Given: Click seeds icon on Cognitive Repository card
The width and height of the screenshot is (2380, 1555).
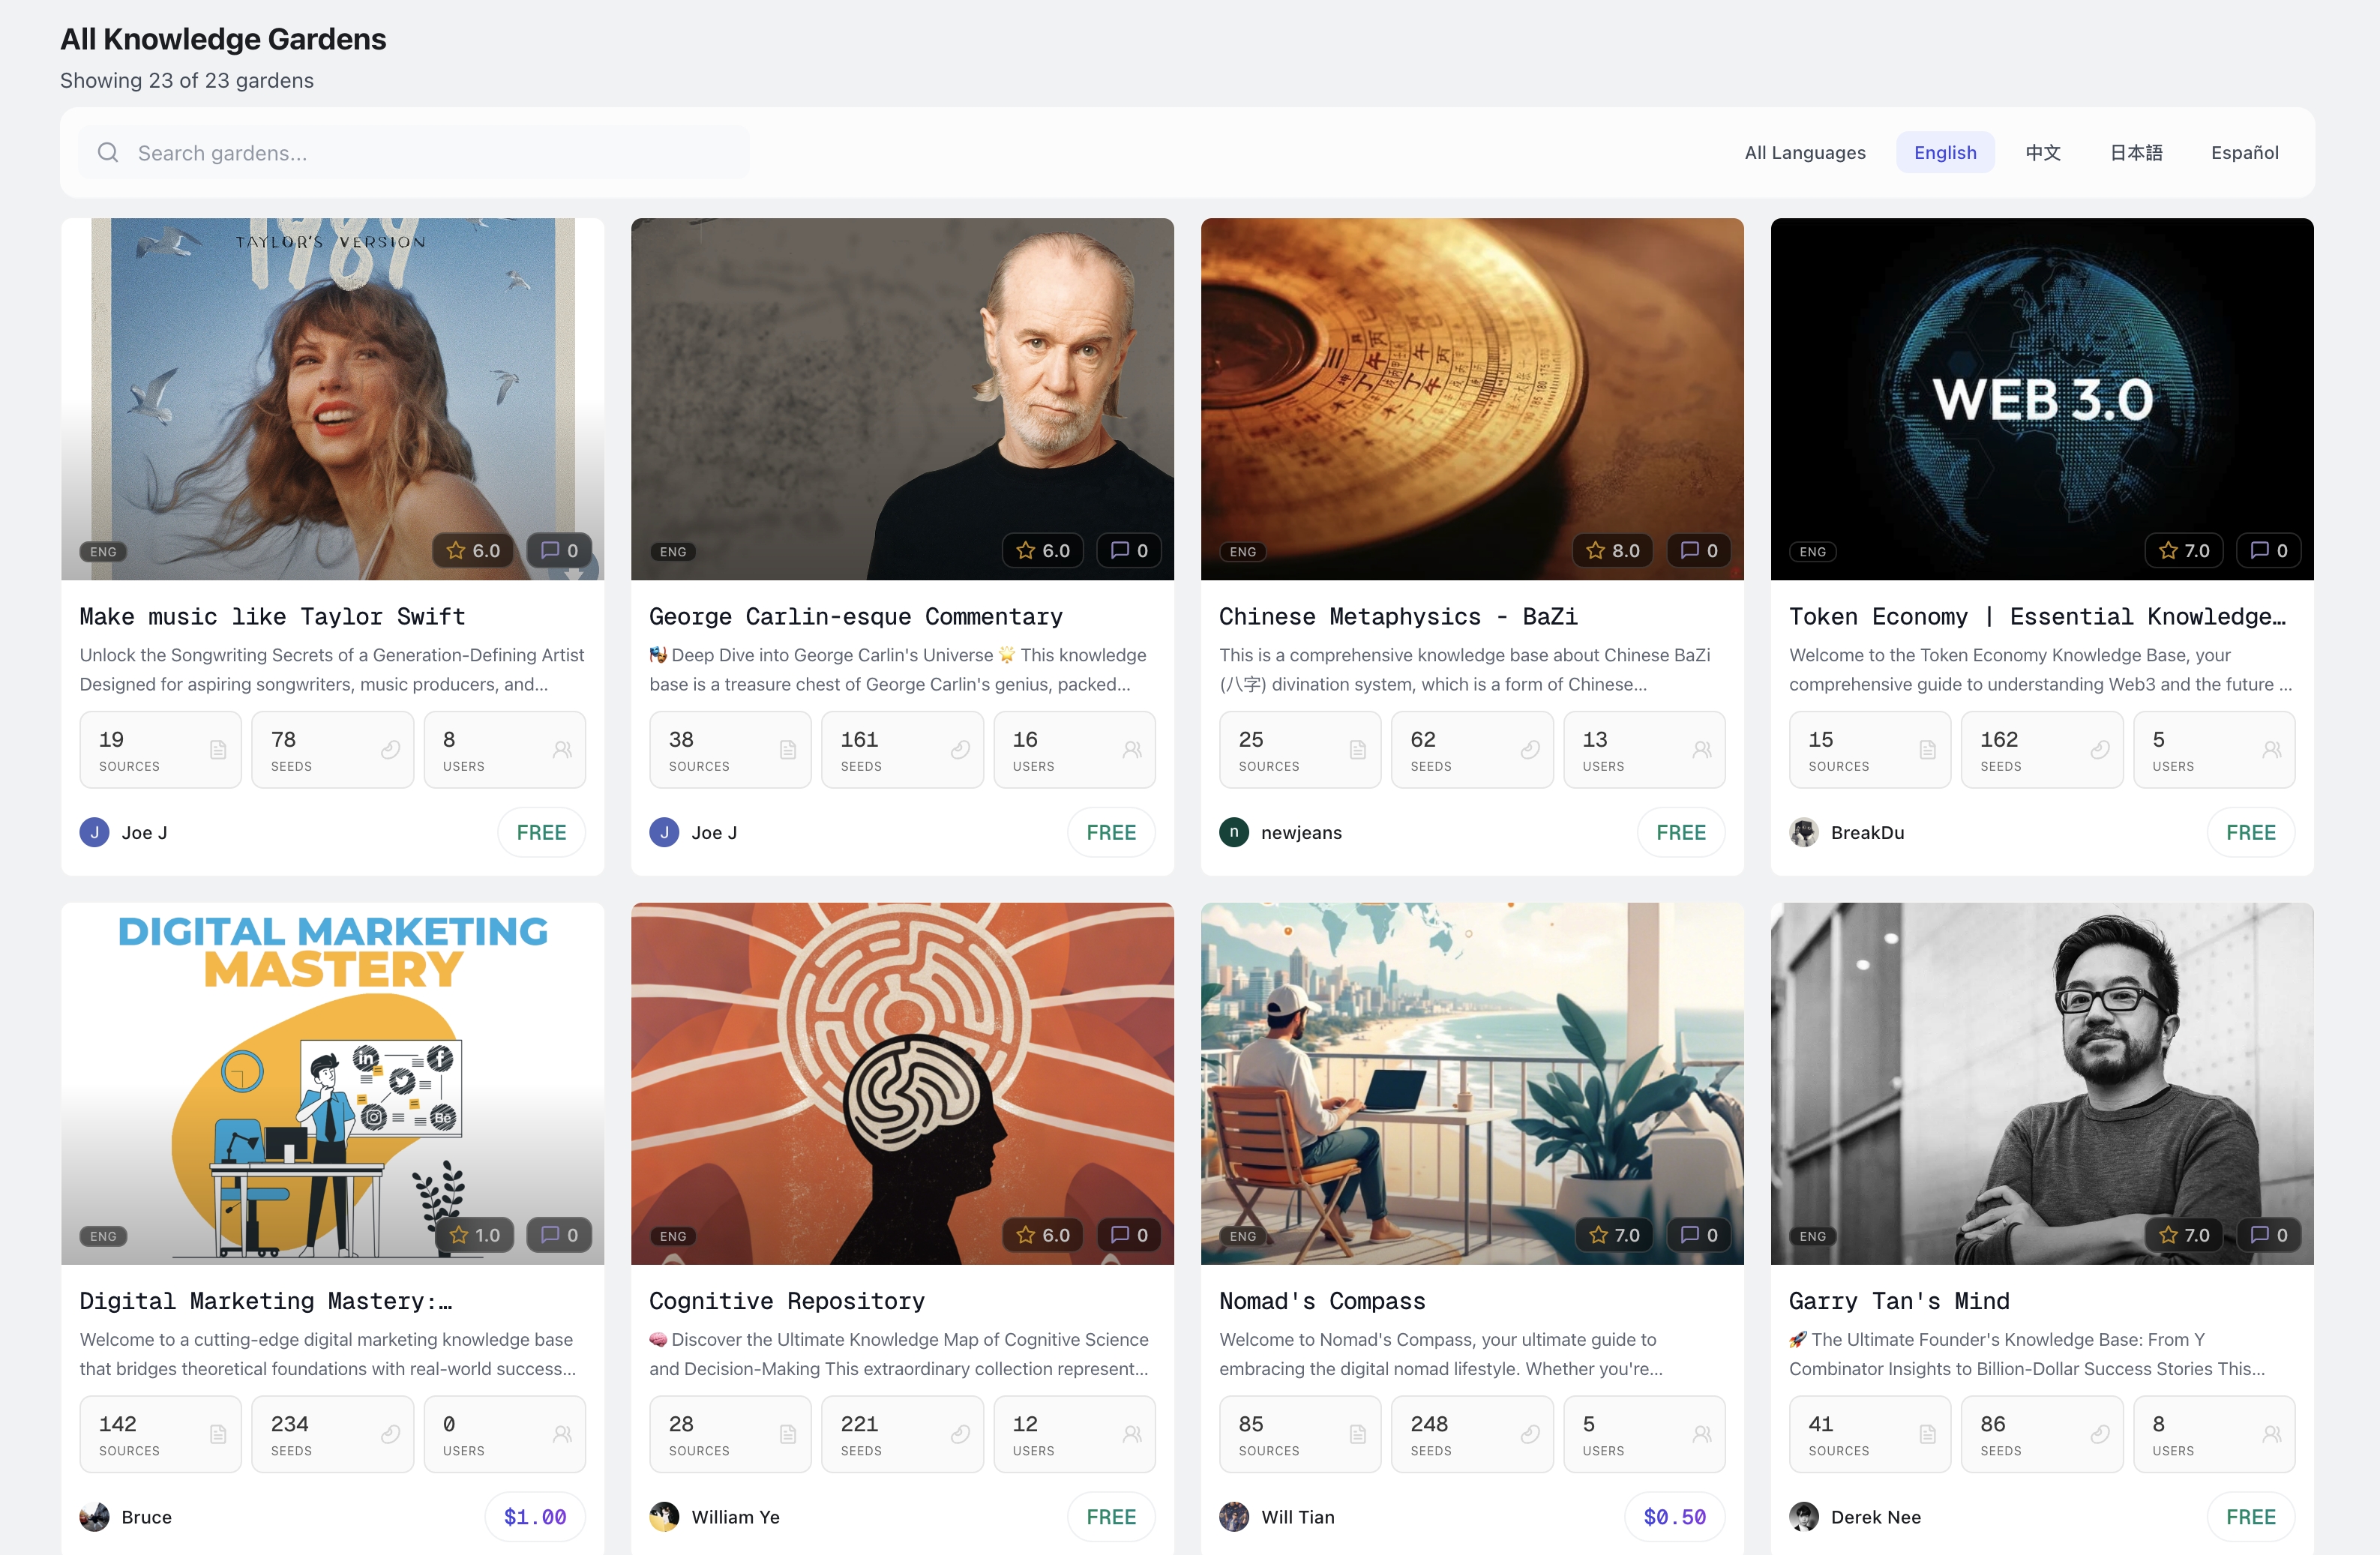Looking at the screenshot, I should pos(960,1434).
